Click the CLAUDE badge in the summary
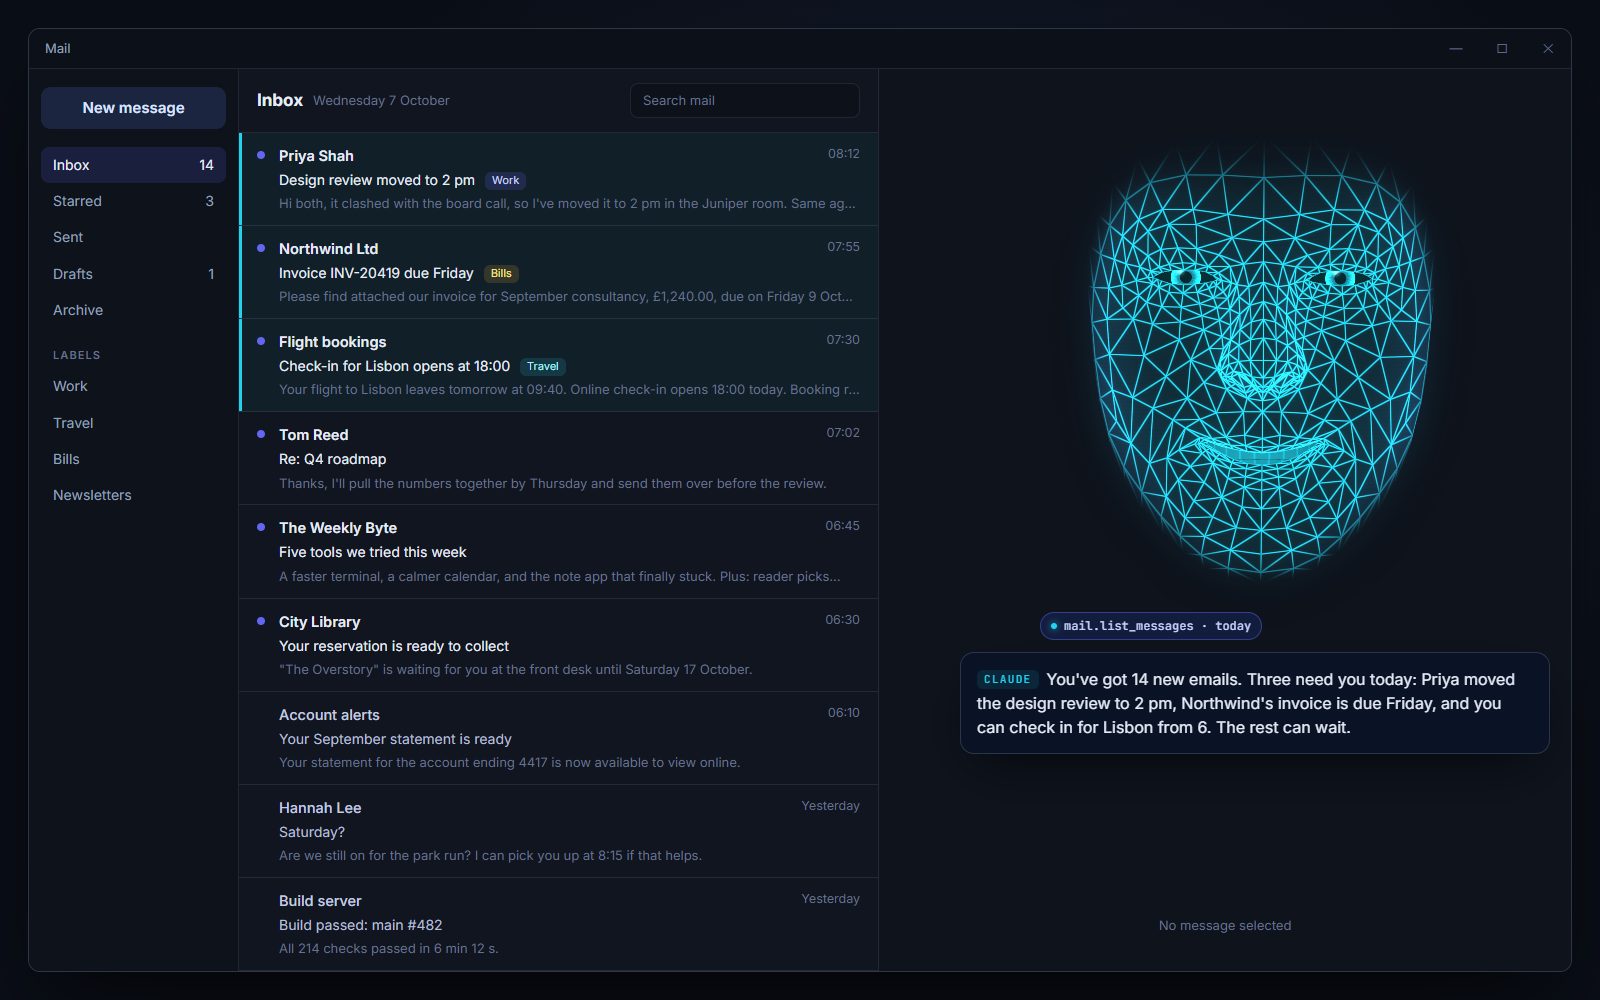1600x1000 pixels. [1007, 680]
